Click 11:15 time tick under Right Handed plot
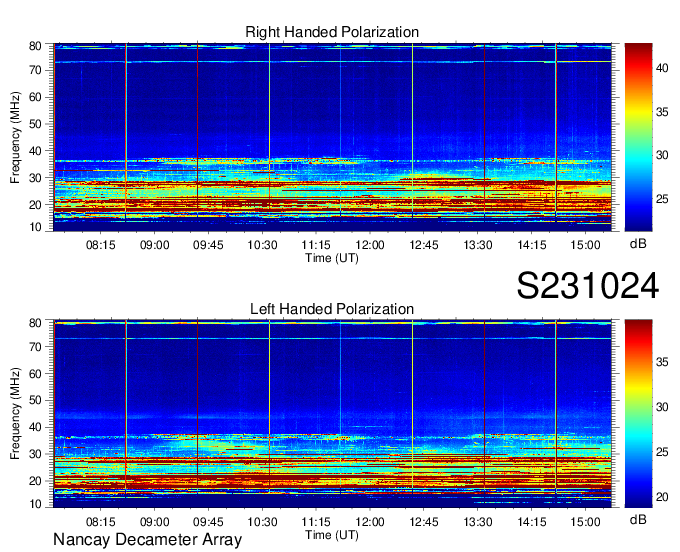Screen dimensions: 680x552 click(316, 245)
